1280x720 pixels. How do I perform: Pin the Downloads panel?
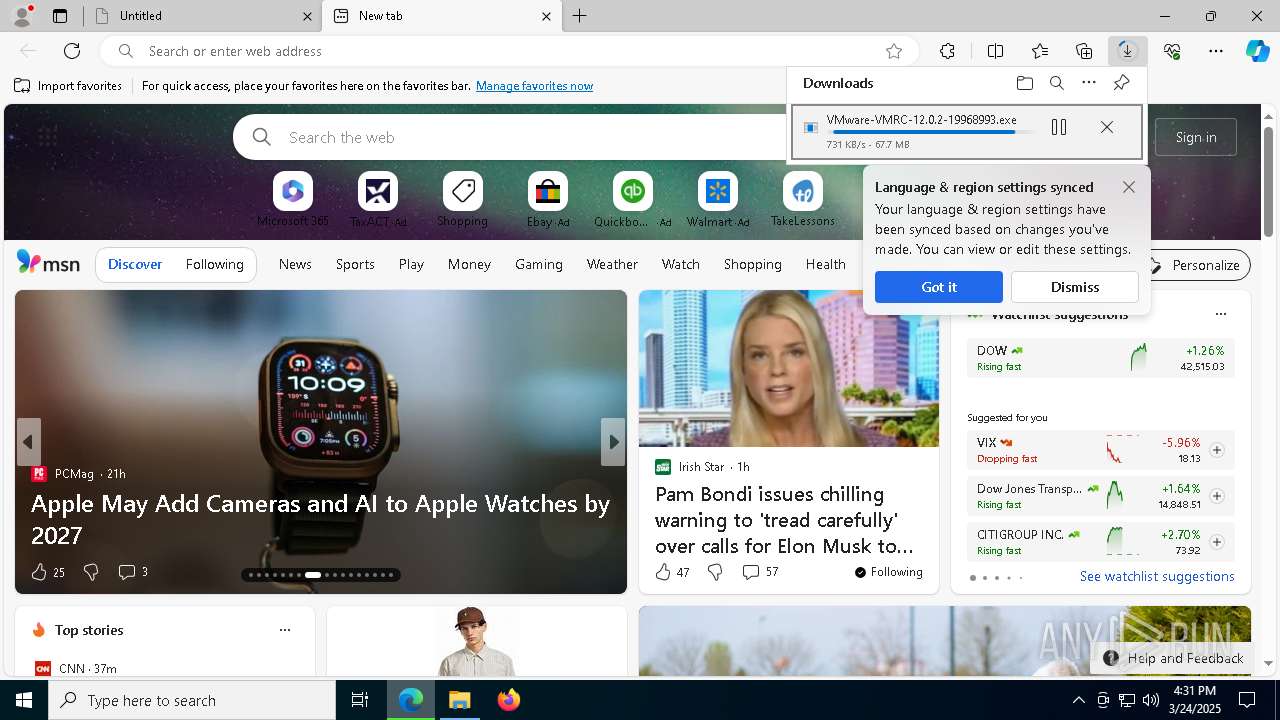[1121, 83]
